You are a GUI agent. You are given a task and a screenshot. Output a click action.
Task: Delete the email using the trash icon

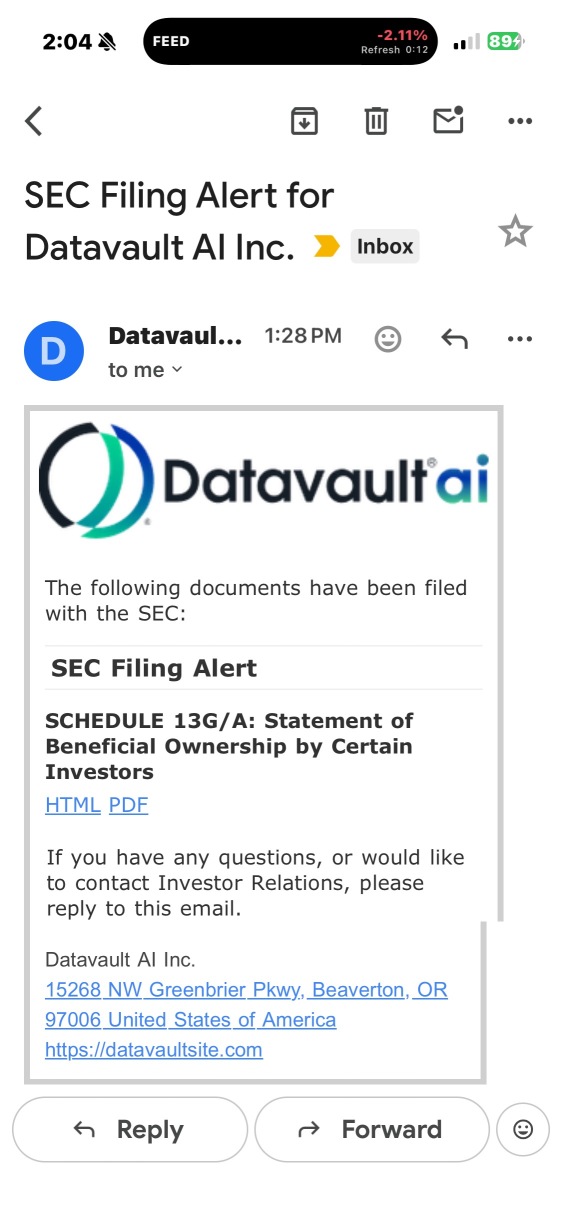[x=376, y=121]
